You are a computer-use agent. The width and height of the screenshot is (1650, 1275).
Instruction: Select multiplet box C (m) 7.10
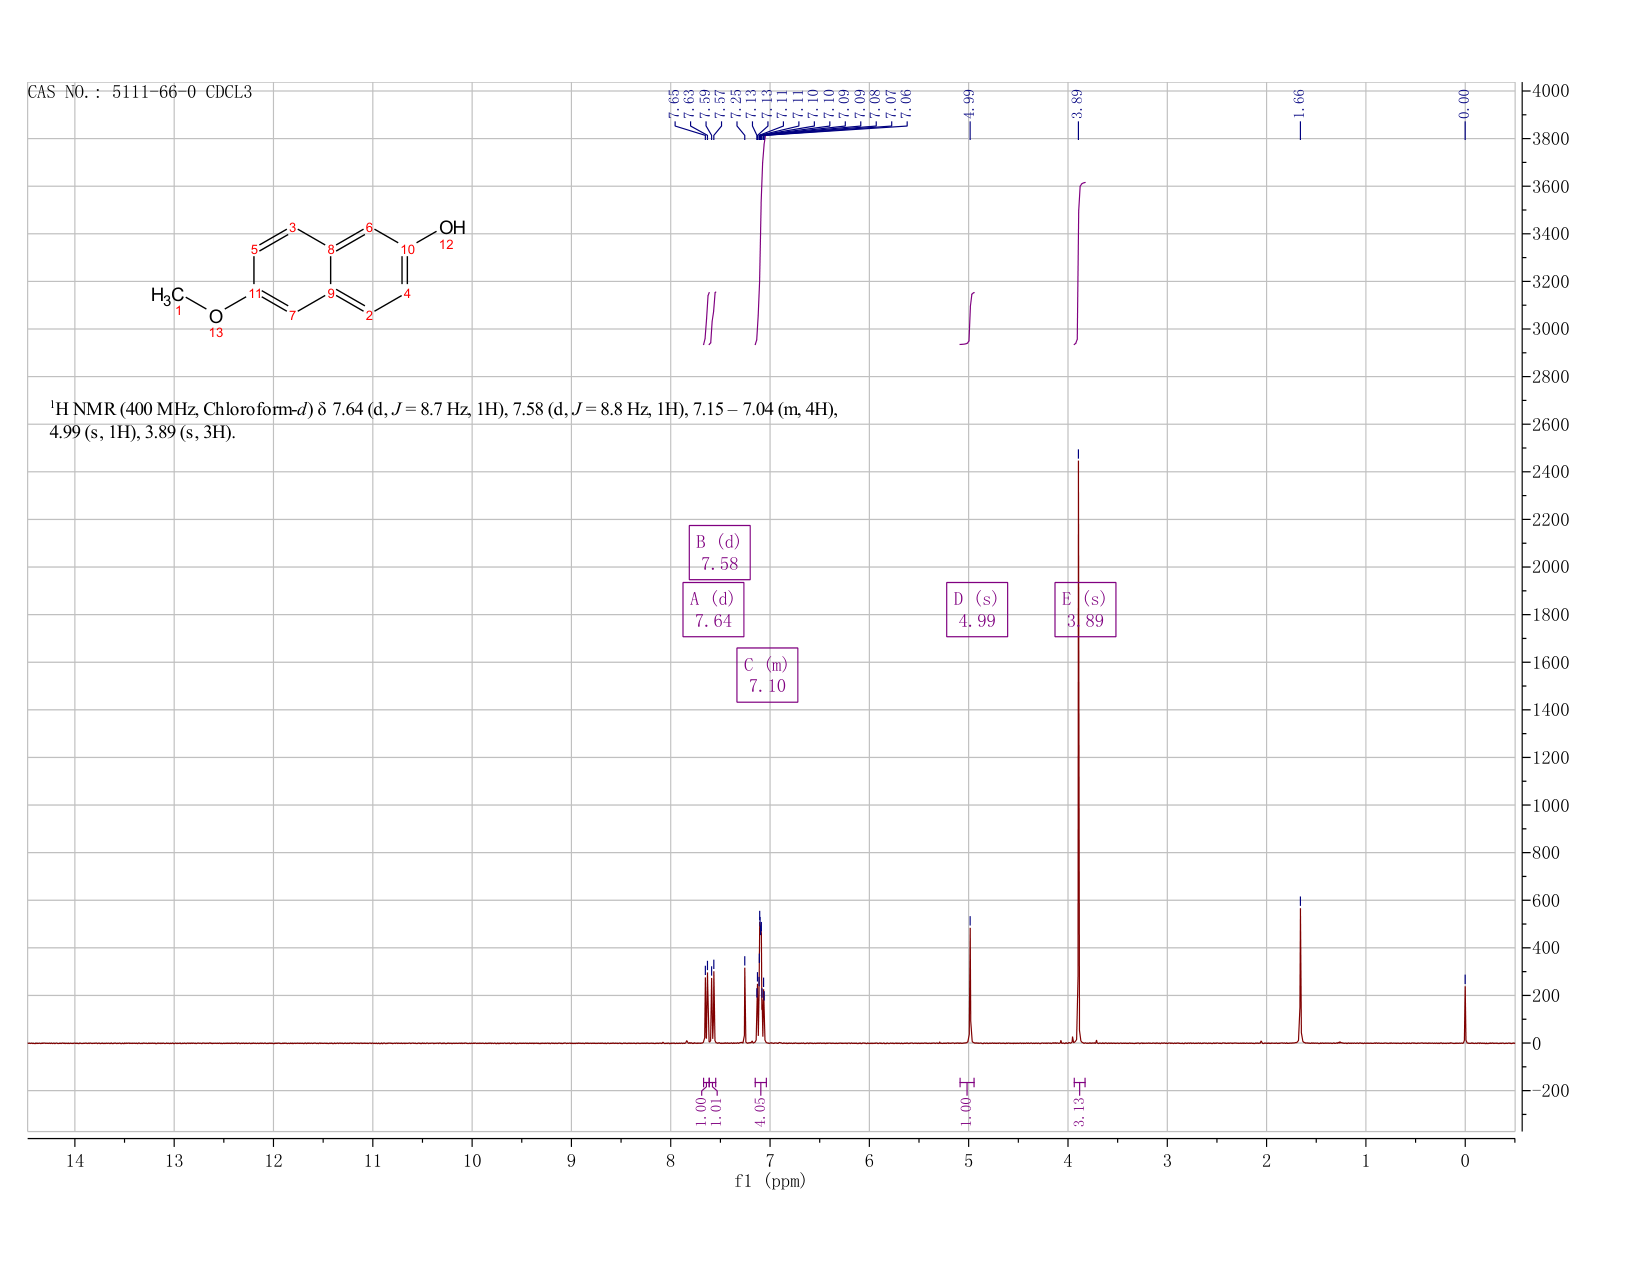click(x=767, y=675)
